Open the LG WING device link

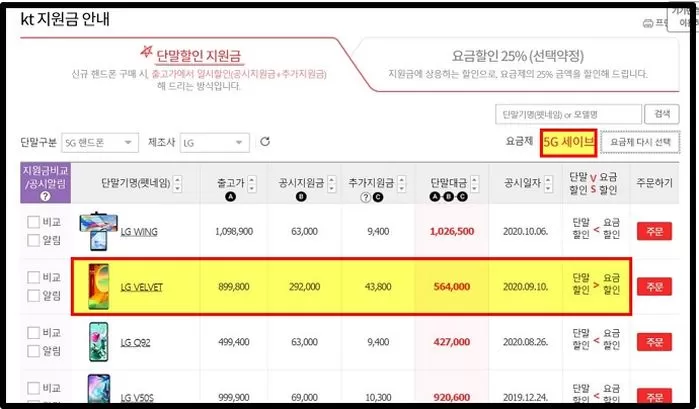(139, 232)
